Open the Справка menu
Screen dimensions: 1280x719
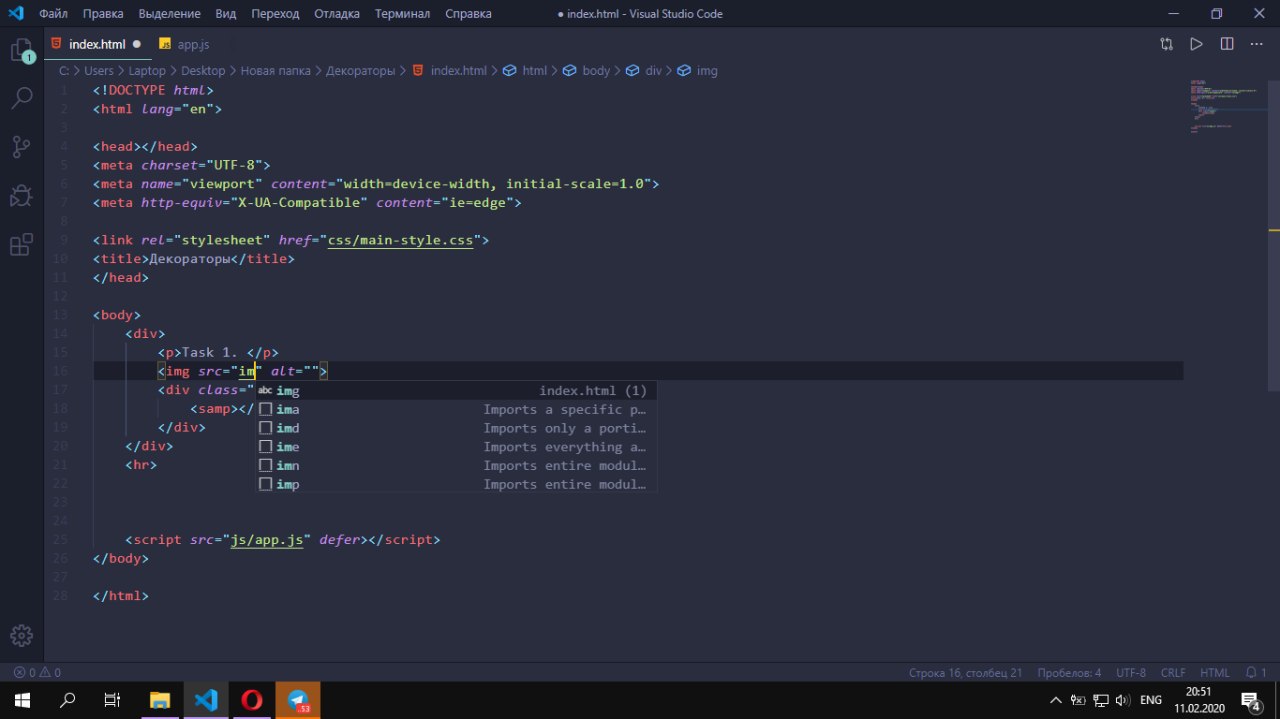pos(468,14)
